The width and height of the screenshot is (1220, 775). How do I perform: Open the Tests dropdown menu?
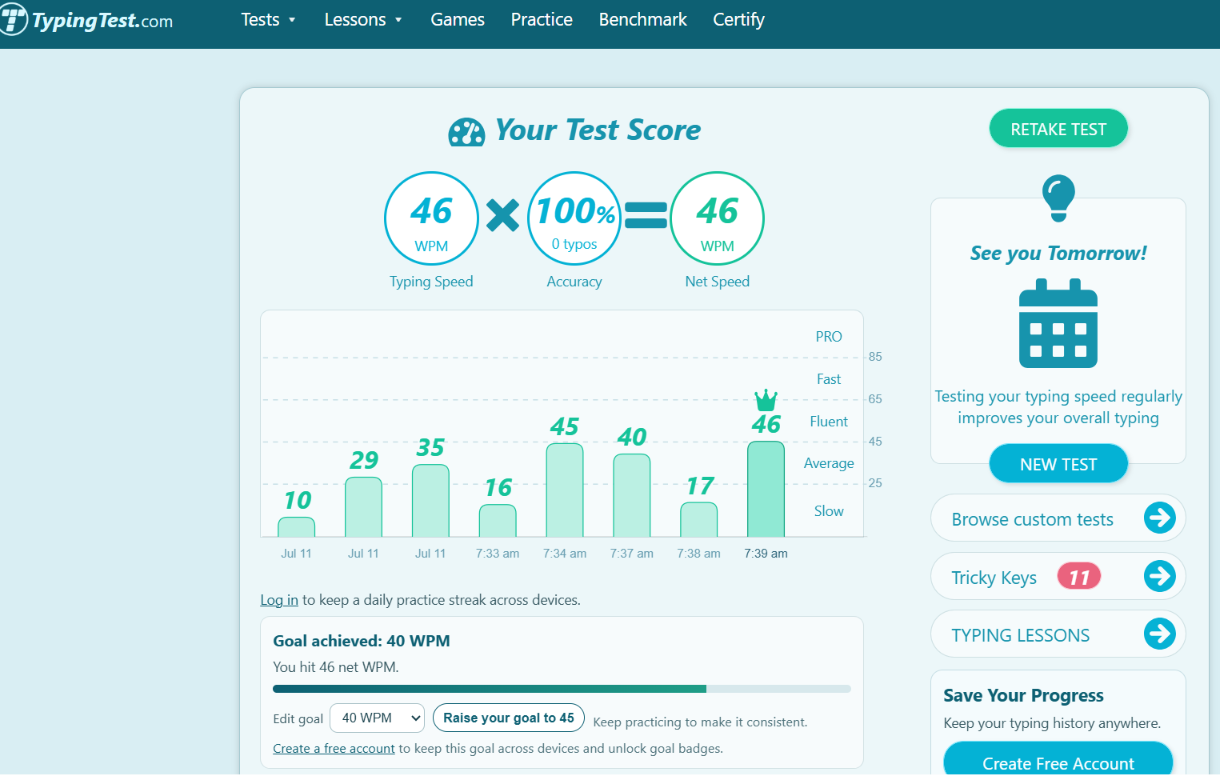tap(269, 20)
